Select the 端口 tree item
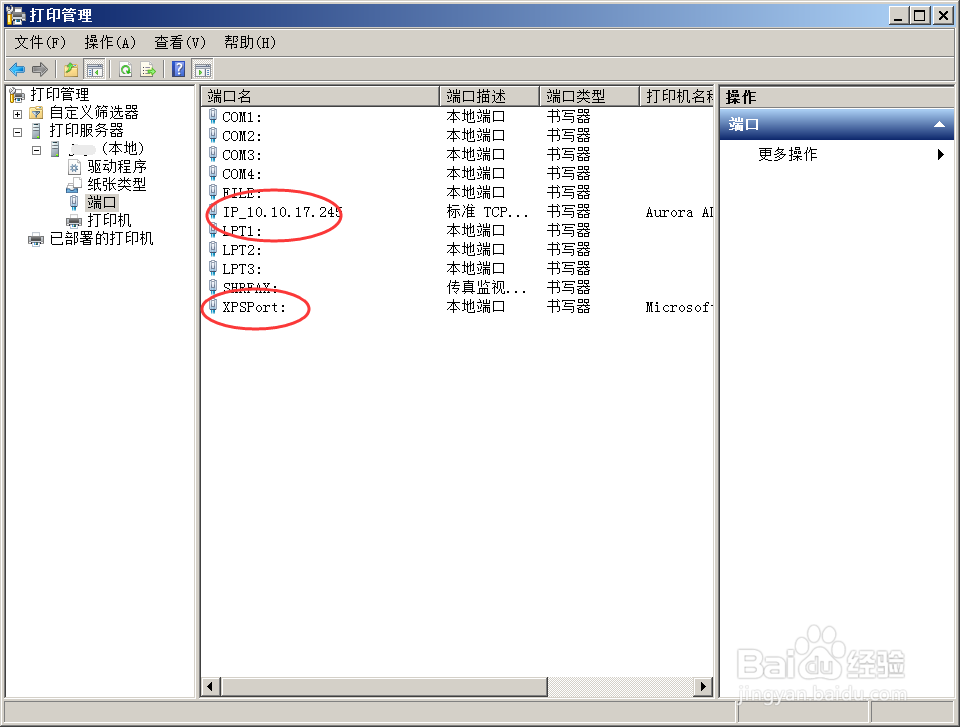The width and height of the screenshot is (960, 727). (x=102, y=202)
